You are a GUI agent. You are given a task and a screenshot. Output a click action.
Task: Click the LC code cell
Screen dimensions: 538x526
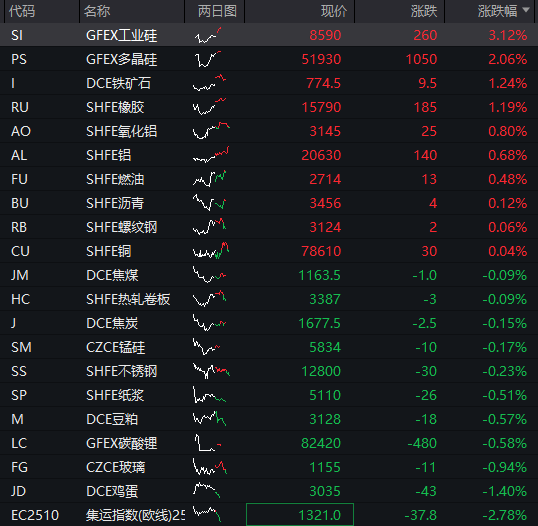pos(19,443)
